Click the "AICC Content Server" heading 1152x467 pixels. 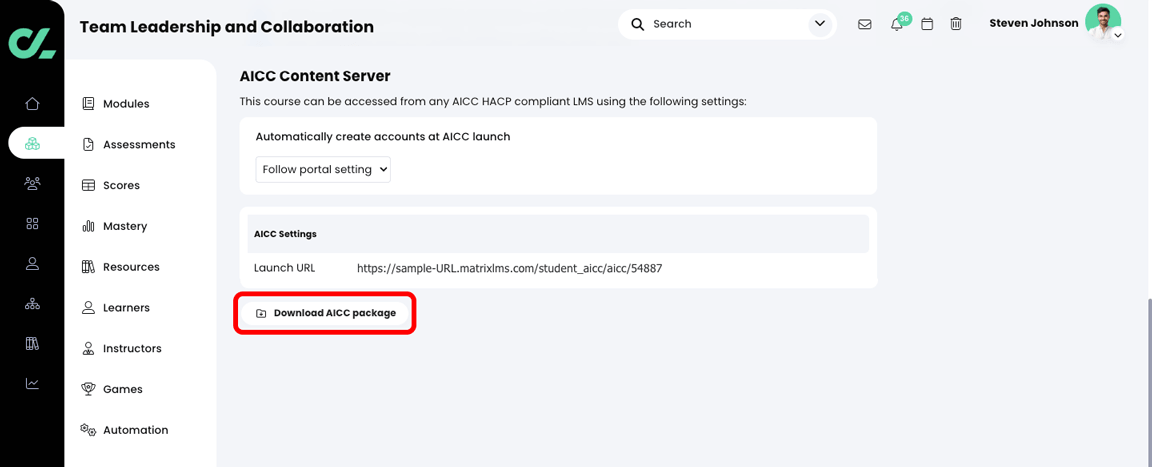pyautogui.click(x=315, y=76)
